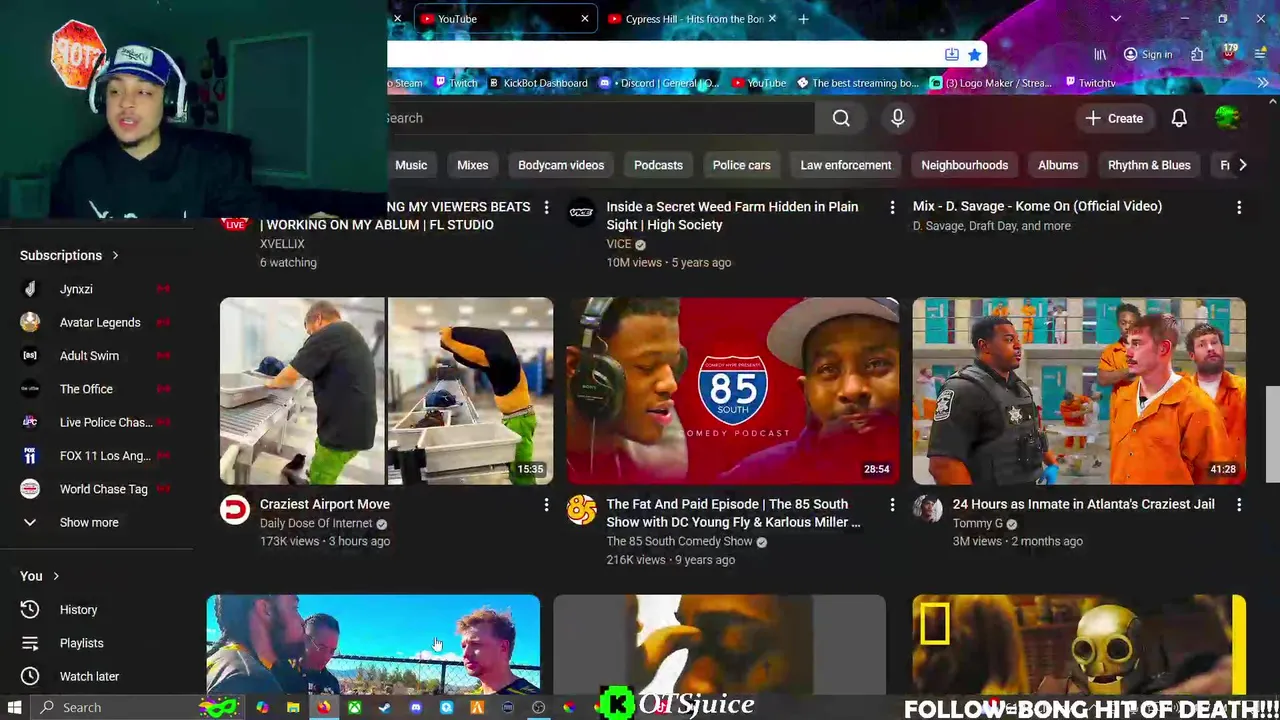Click Windows Start button
Image resolution: width=1280 pixels, height=720 pixels.
[x=15, y=708]
